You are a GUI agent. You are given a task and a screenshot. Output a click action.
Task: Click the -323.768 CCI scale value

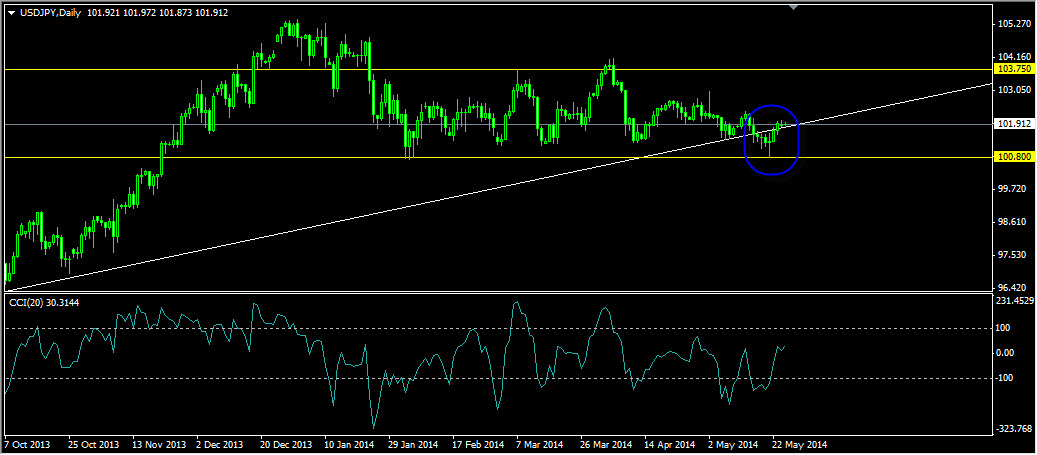(1014, 429)
